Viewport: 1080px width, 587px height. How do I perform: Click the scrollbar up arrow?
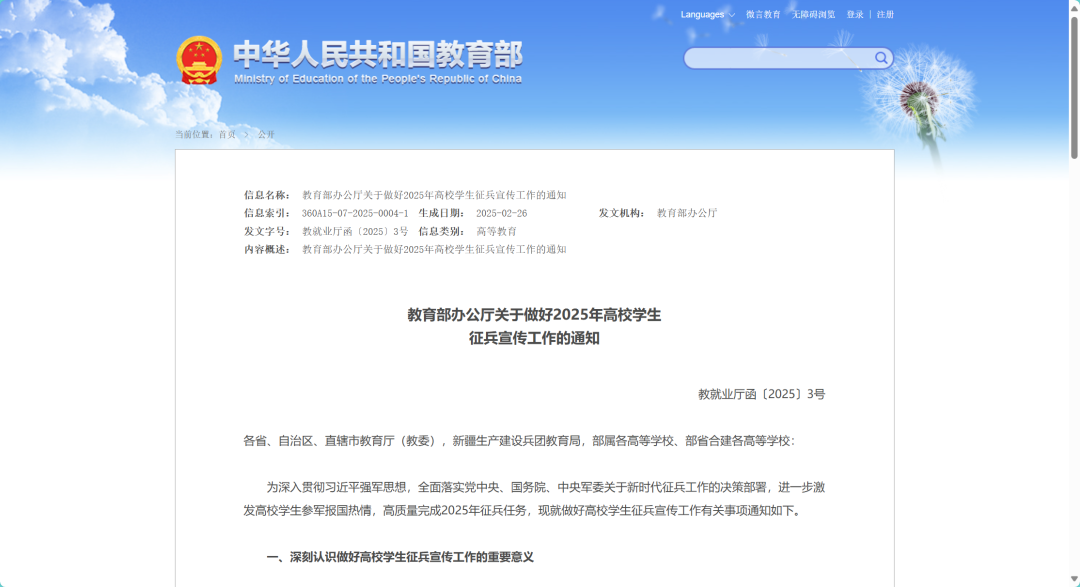1074,6
